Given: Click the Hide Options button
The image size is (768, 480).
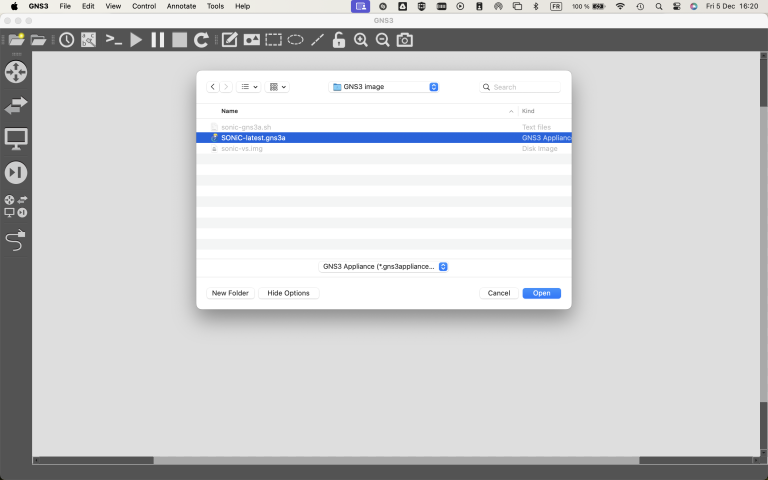Looking at the screenshot, I should pyautogui.click(x=289, y=293).
